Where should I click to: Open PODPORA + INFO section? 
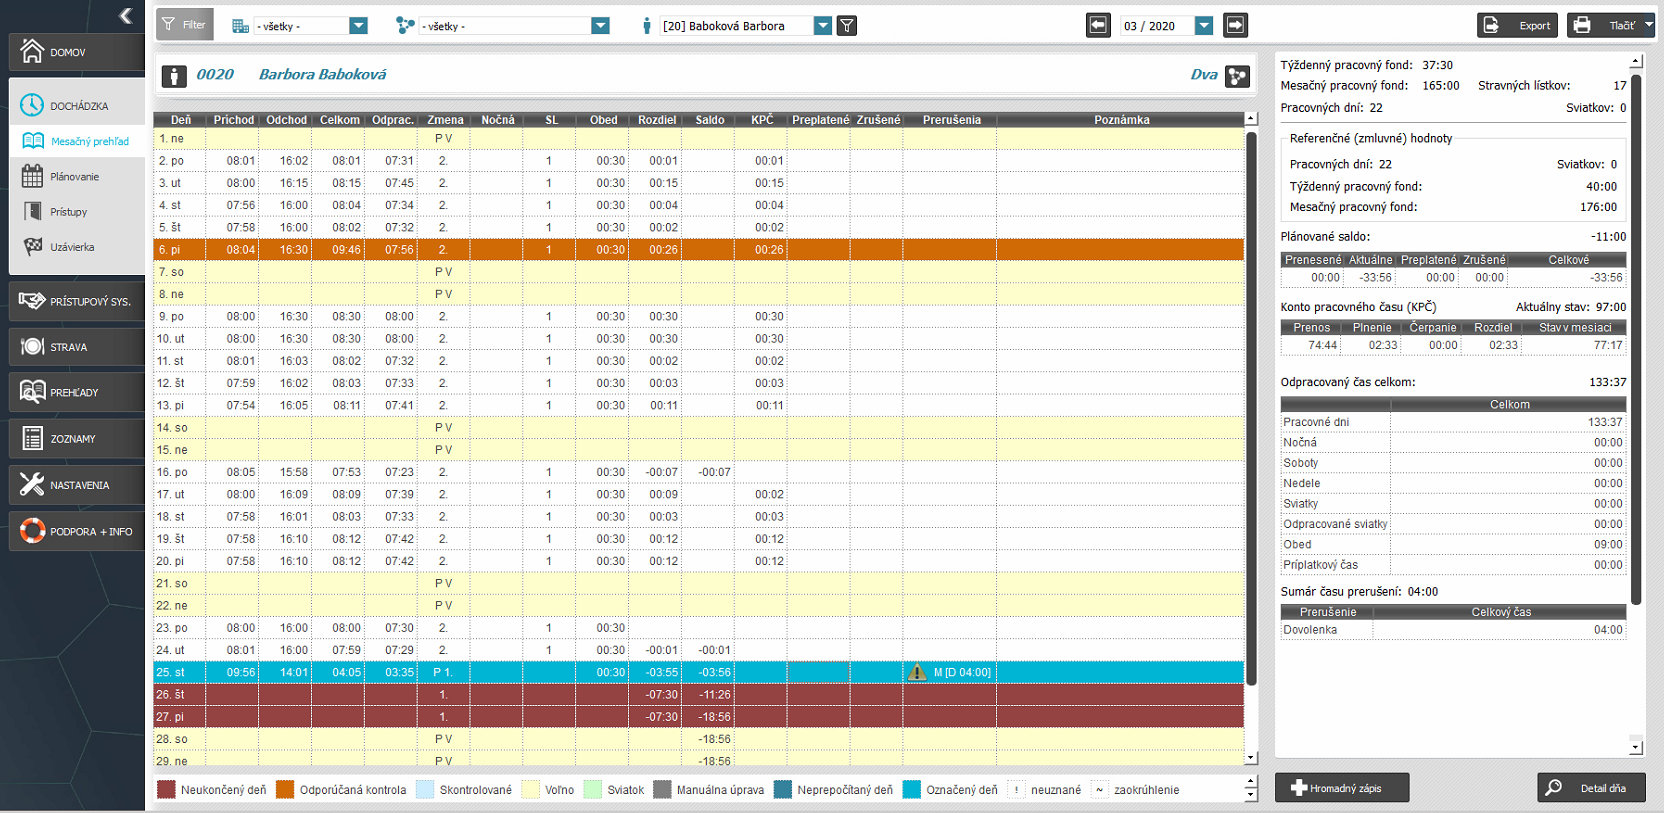pyautogui.click(x=77, y=531)
